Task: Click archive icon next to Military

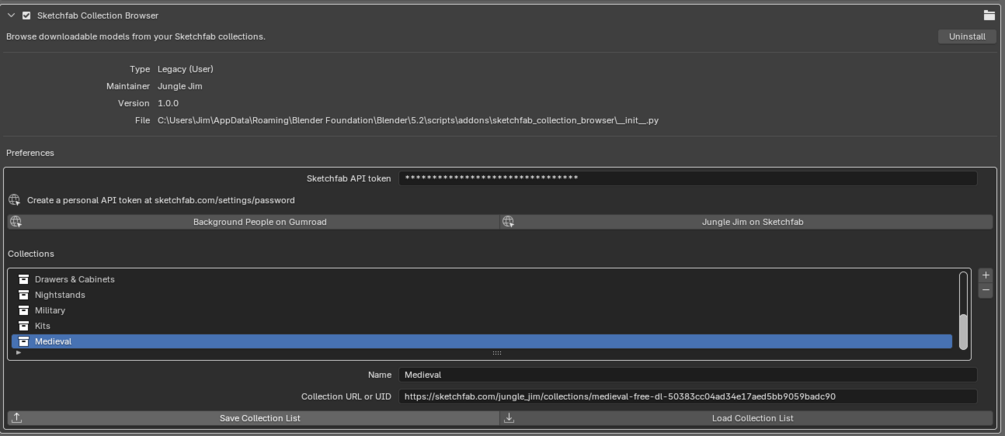Action: pyautogui.click(x=24, y=310)
